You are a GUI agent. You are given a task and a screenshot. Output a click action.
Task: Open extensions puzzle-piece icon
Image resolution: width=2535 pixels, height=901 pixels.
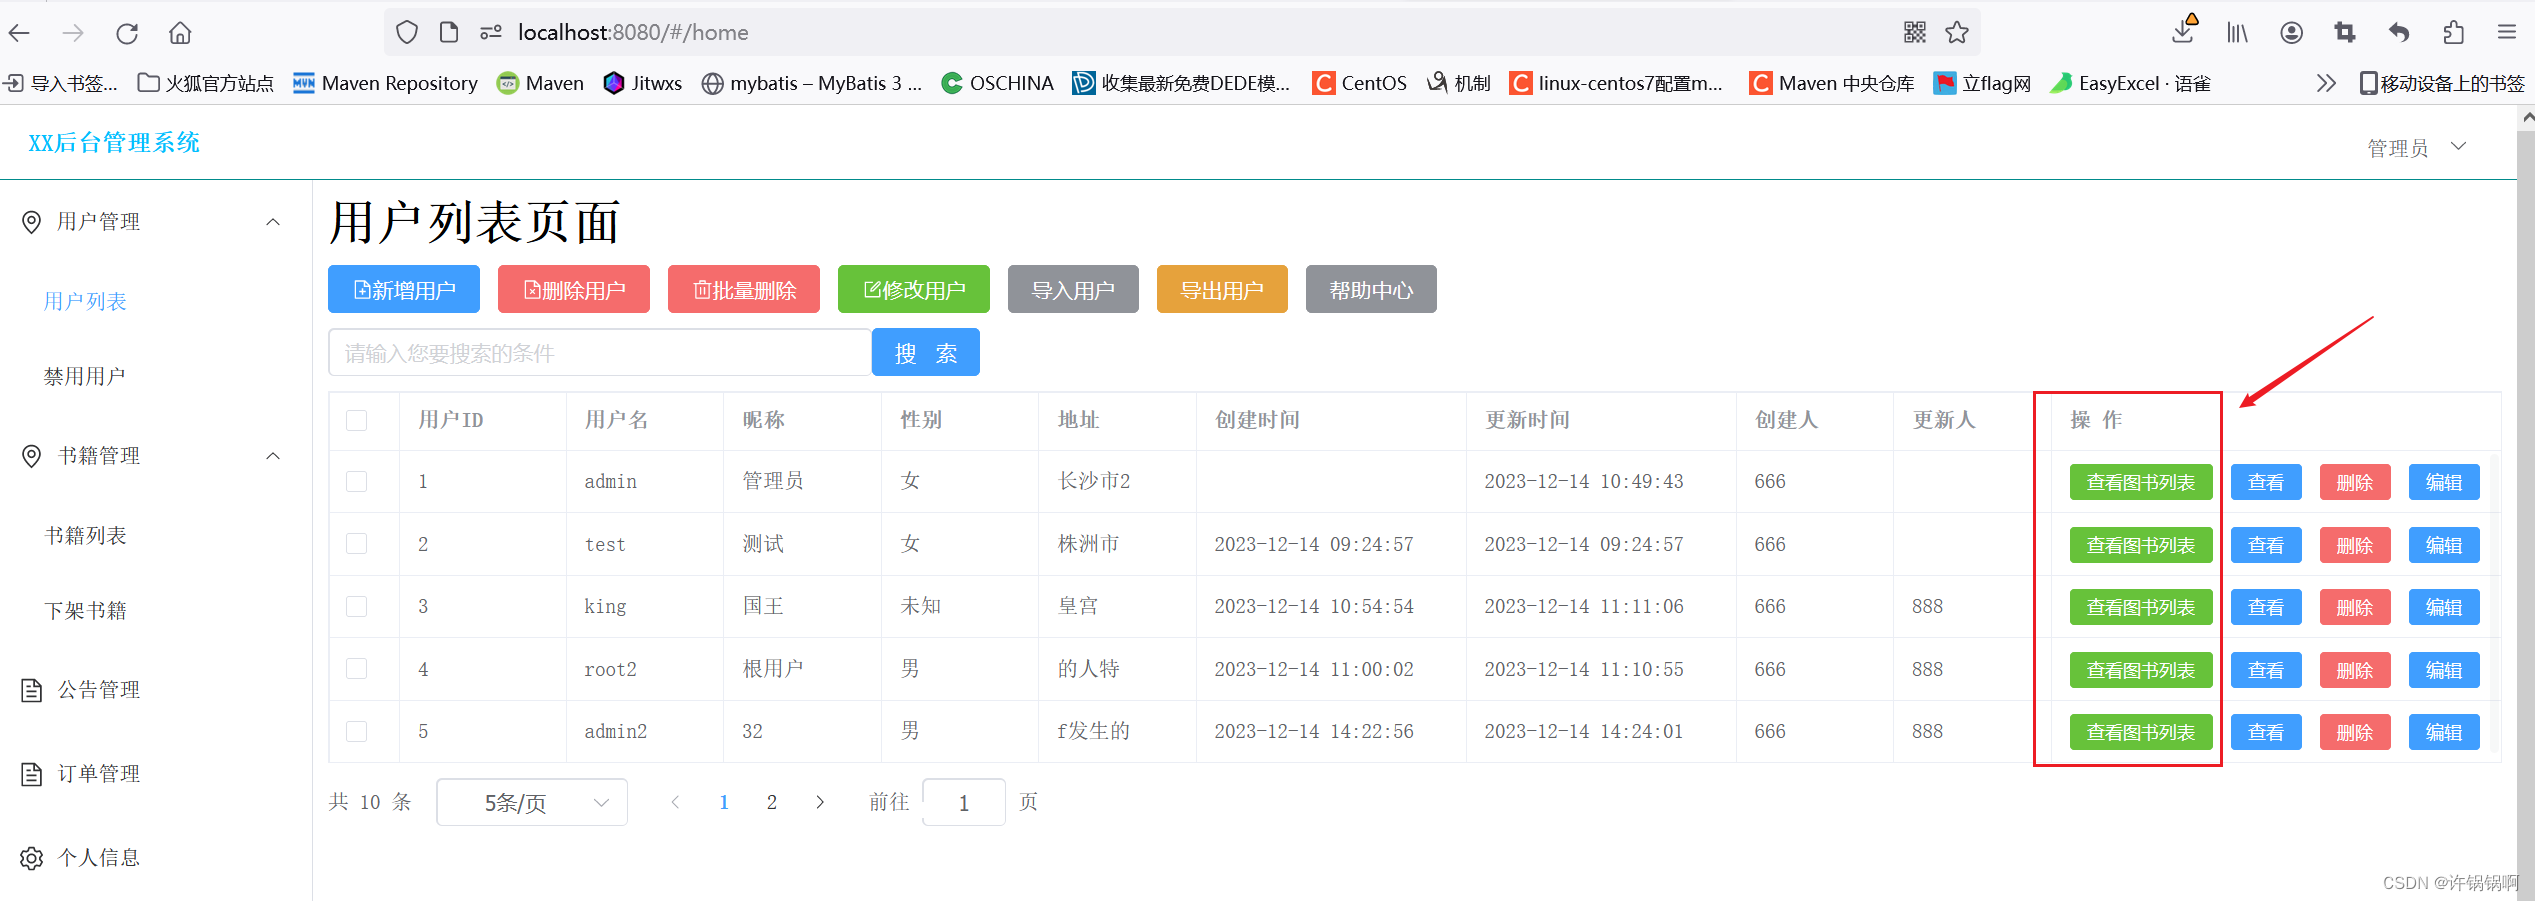click(x=2453, y=33)
